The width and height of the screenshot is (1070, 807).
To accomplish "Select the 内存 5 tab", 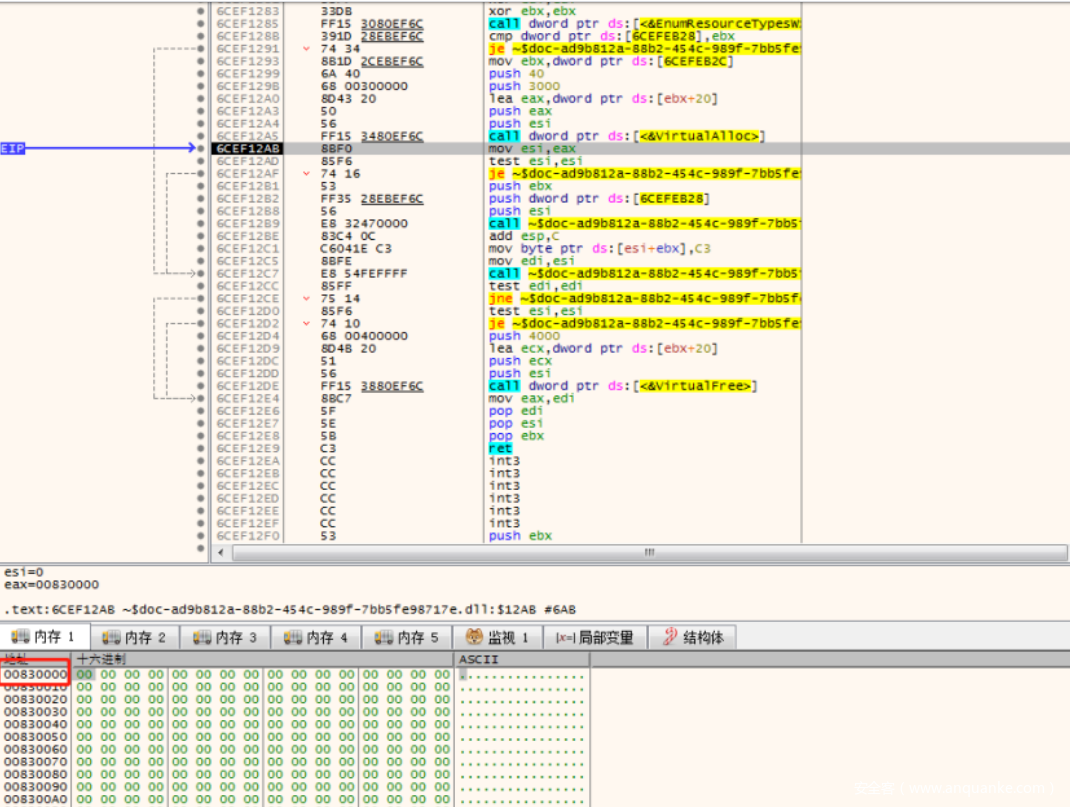I will click(408, 637).
